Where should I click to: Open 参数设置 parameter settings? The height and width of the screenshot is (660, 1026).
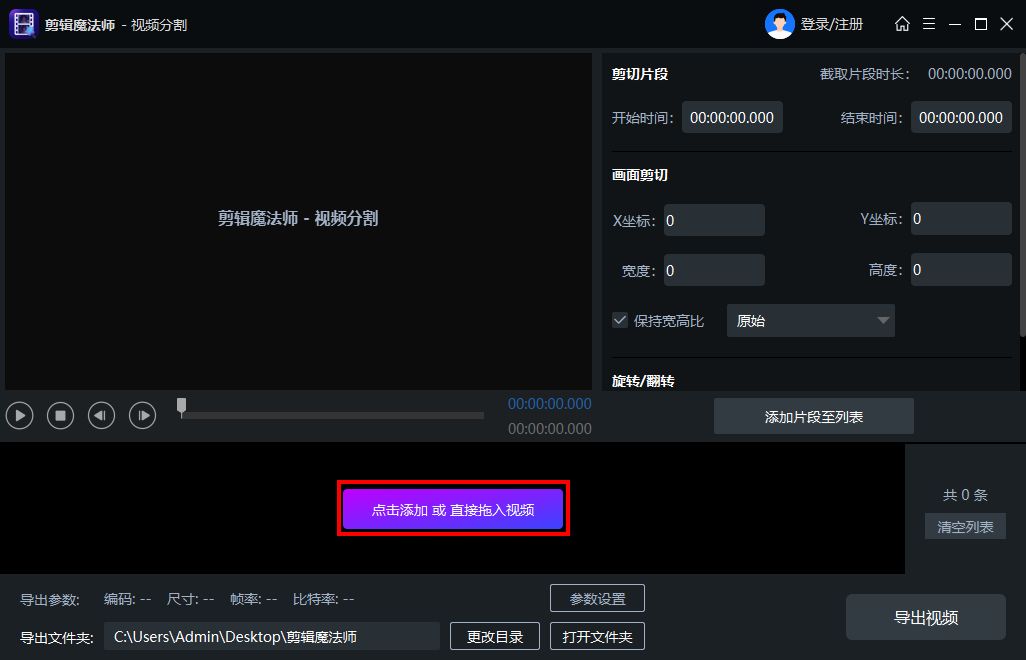(597, 599)
